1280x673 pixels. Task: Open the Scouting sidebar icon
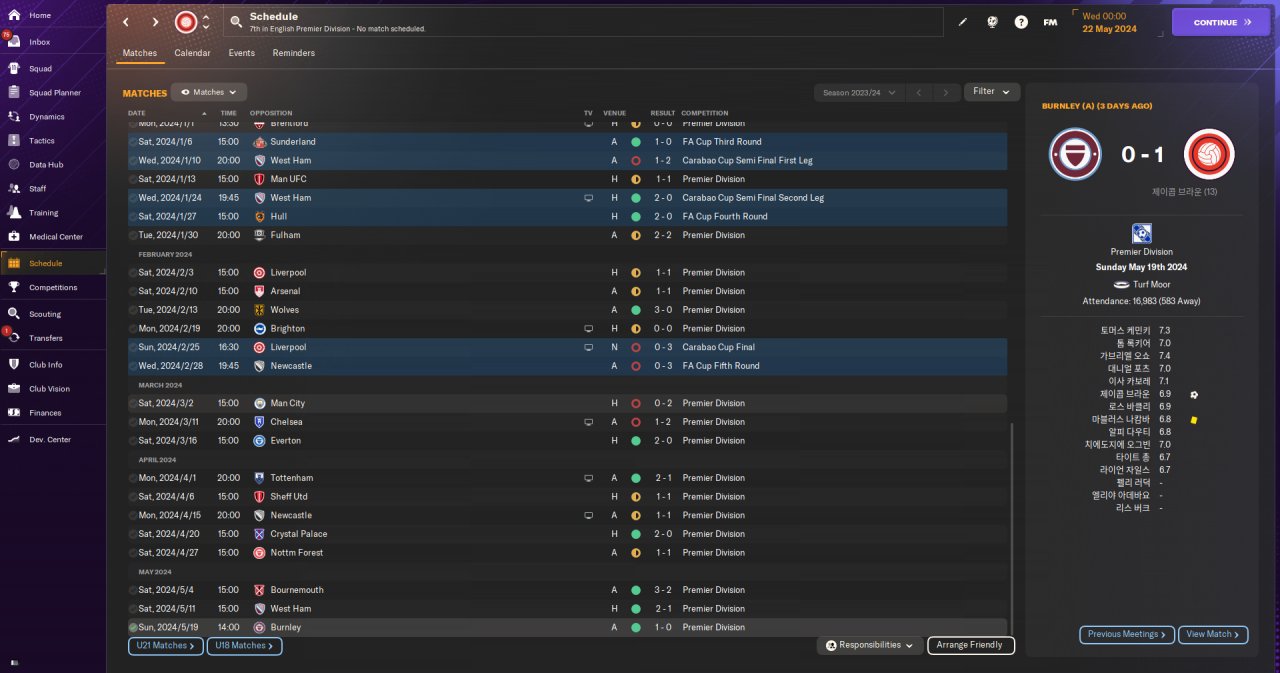tap(14, 314)
